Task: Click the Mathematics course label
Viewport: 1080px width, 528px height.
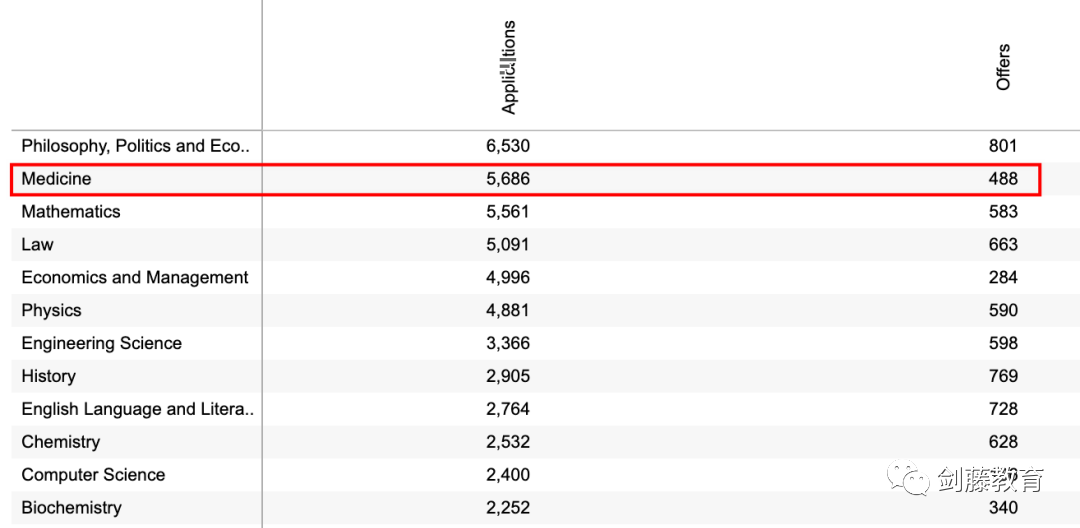Action: (70, 212)
